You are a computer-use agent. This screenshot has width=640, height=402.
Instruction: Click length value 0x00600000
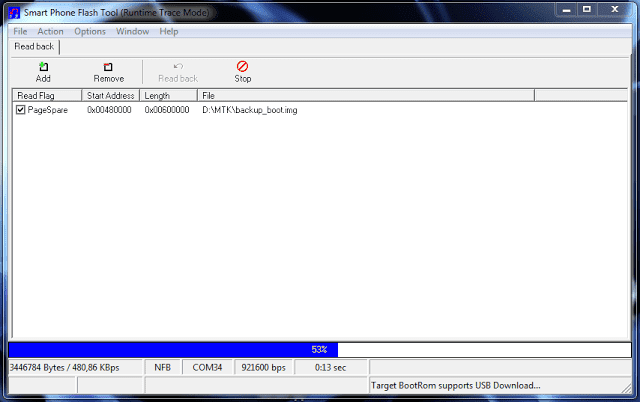click(167, 110)
